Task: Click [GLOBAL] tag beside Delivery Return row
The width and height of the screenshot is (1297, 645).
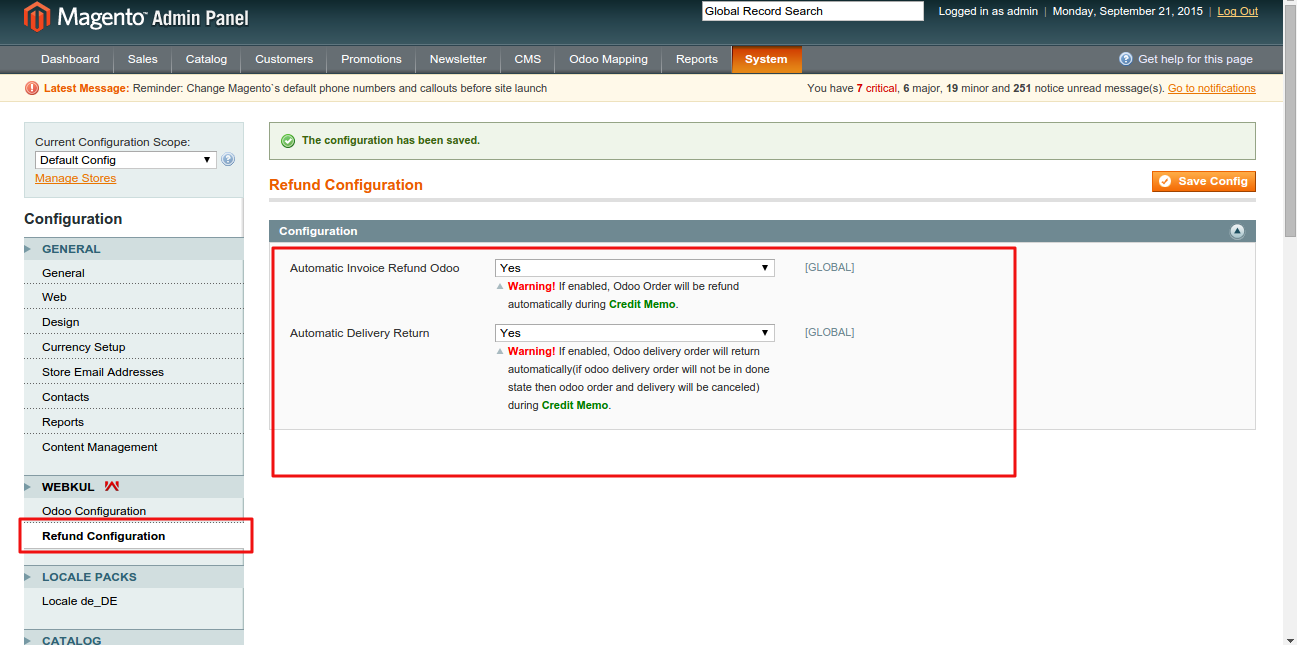Action: pyautogui.click(x=829, y=332)
